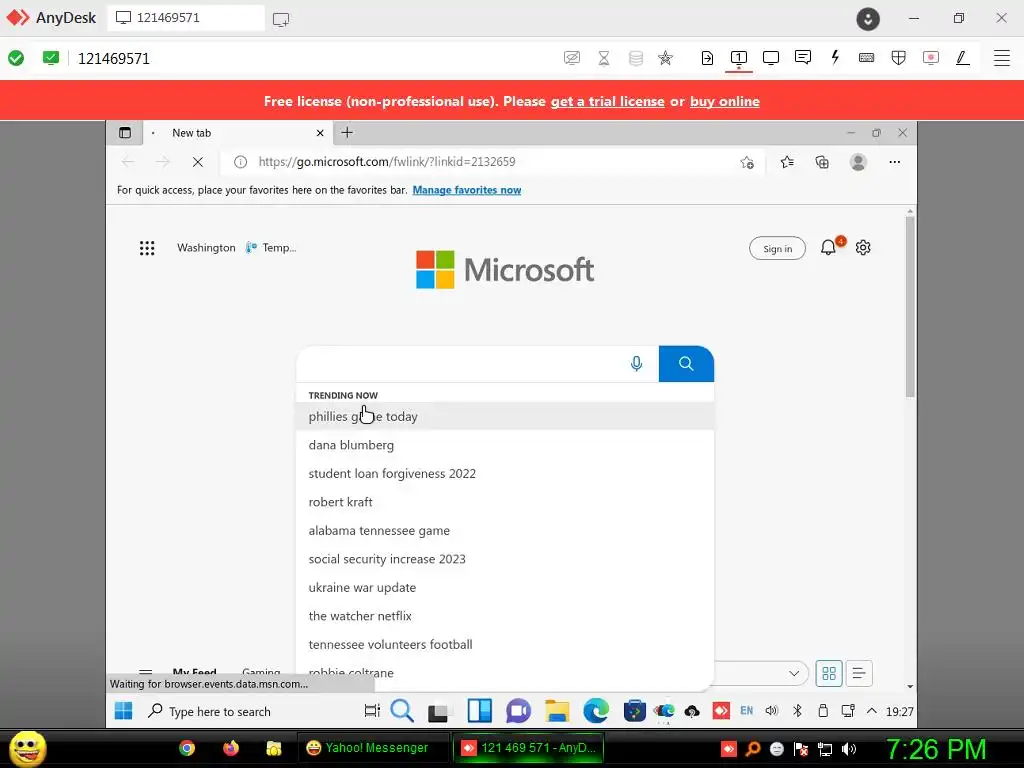Select remote display 1 icon

pos(739,57)
